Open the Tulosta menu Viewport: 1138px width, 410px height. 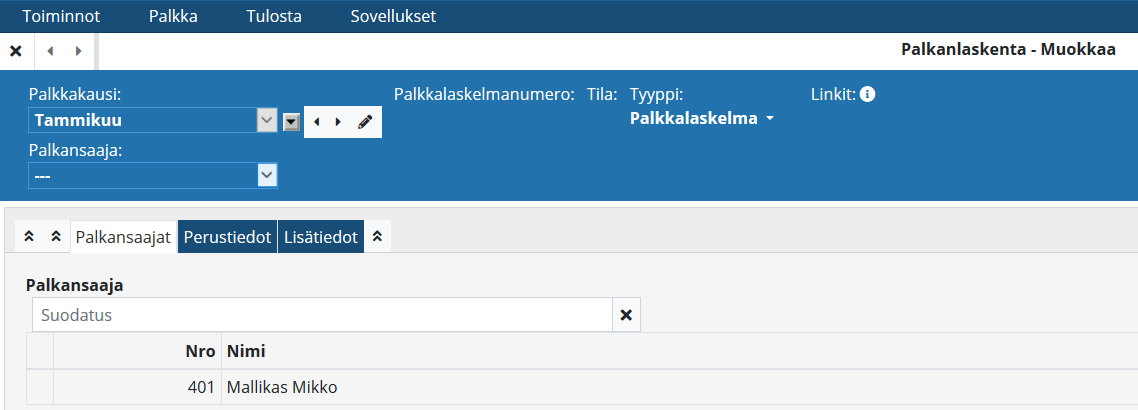[274, 17]
